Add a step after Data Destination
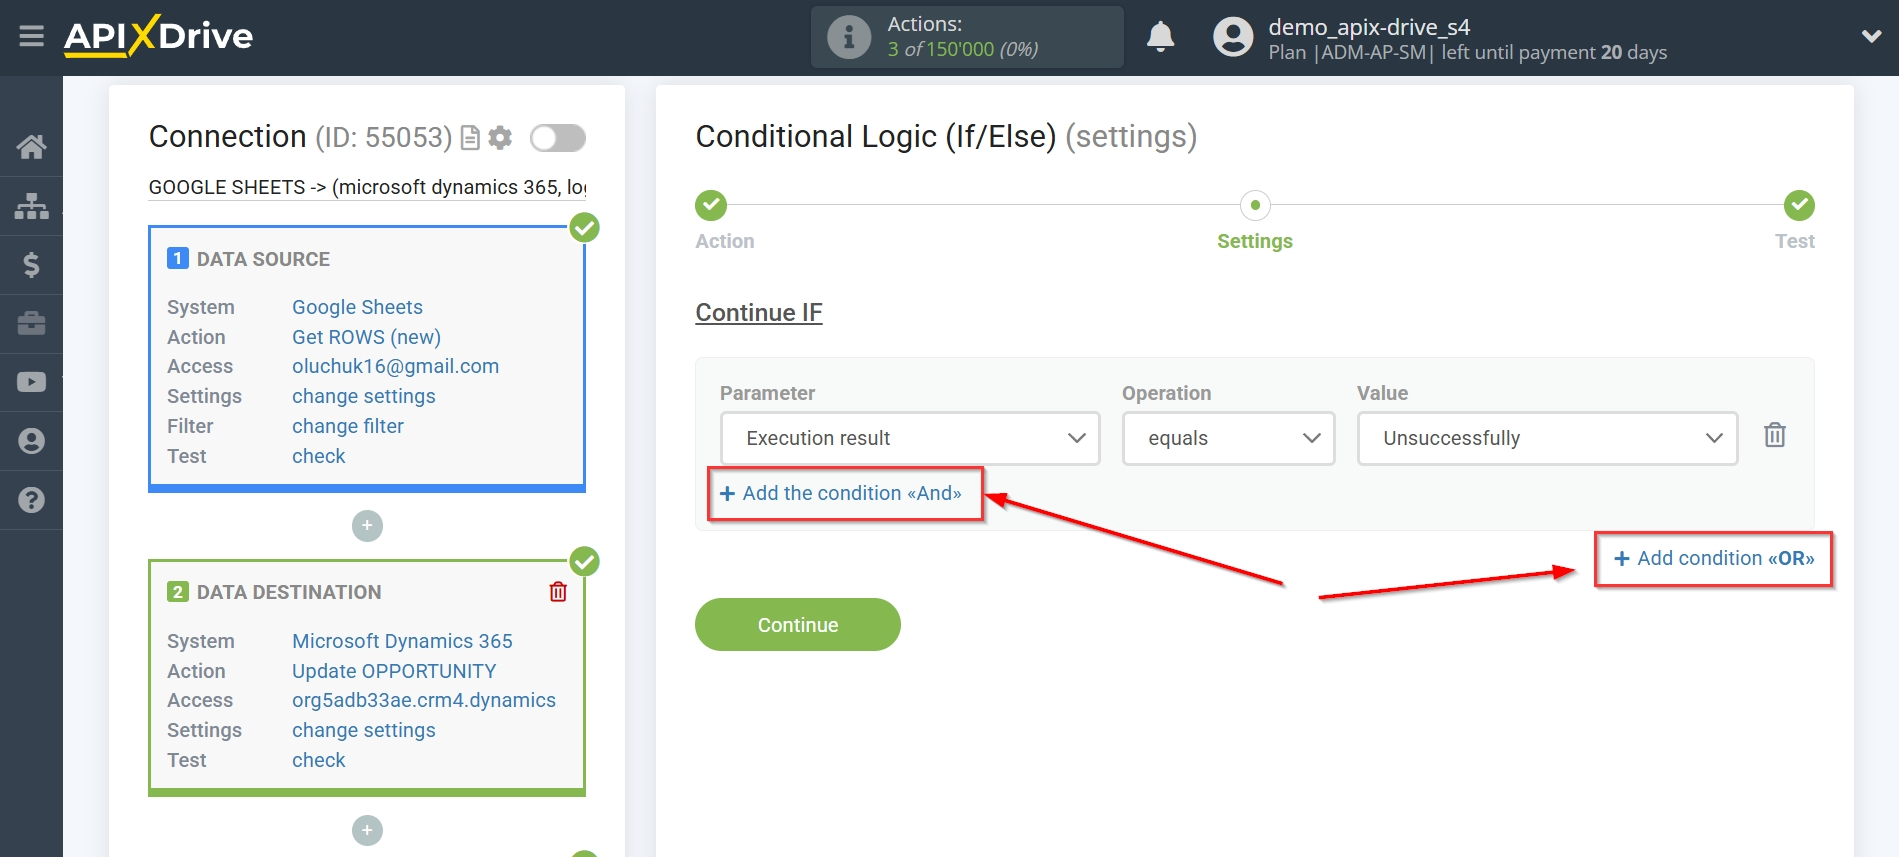Screen dimensions: 1899x857 367,830
